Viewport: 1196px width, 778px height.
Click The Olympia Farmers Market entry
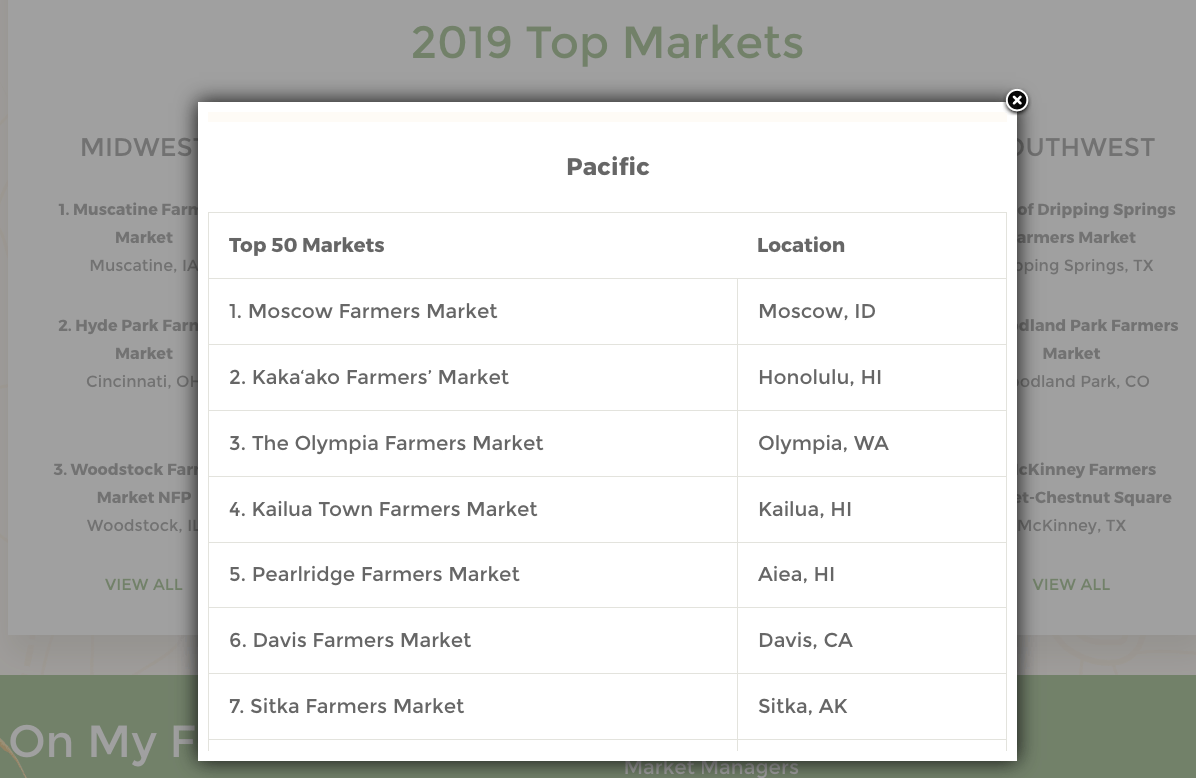pos(386,443)
